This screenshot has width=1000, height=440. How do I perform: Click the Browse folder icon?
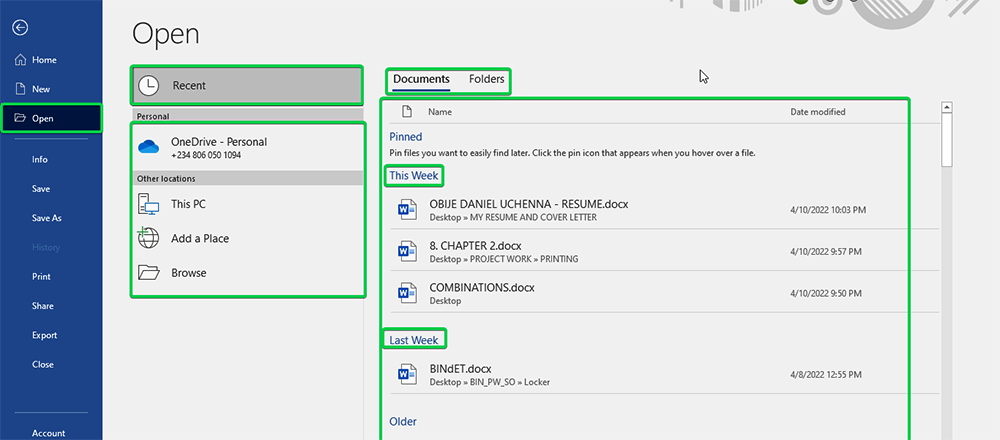click(149, 273)
